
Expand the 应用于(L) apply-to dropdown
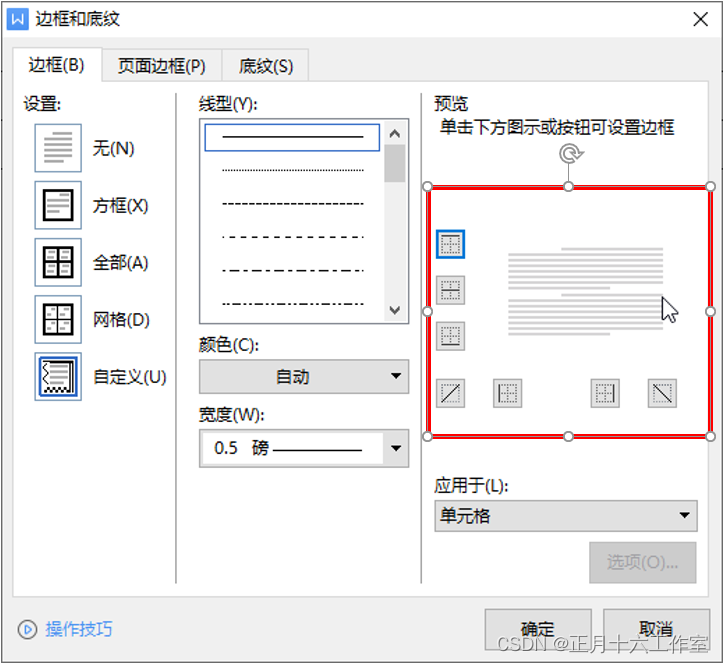coord(566,516)
